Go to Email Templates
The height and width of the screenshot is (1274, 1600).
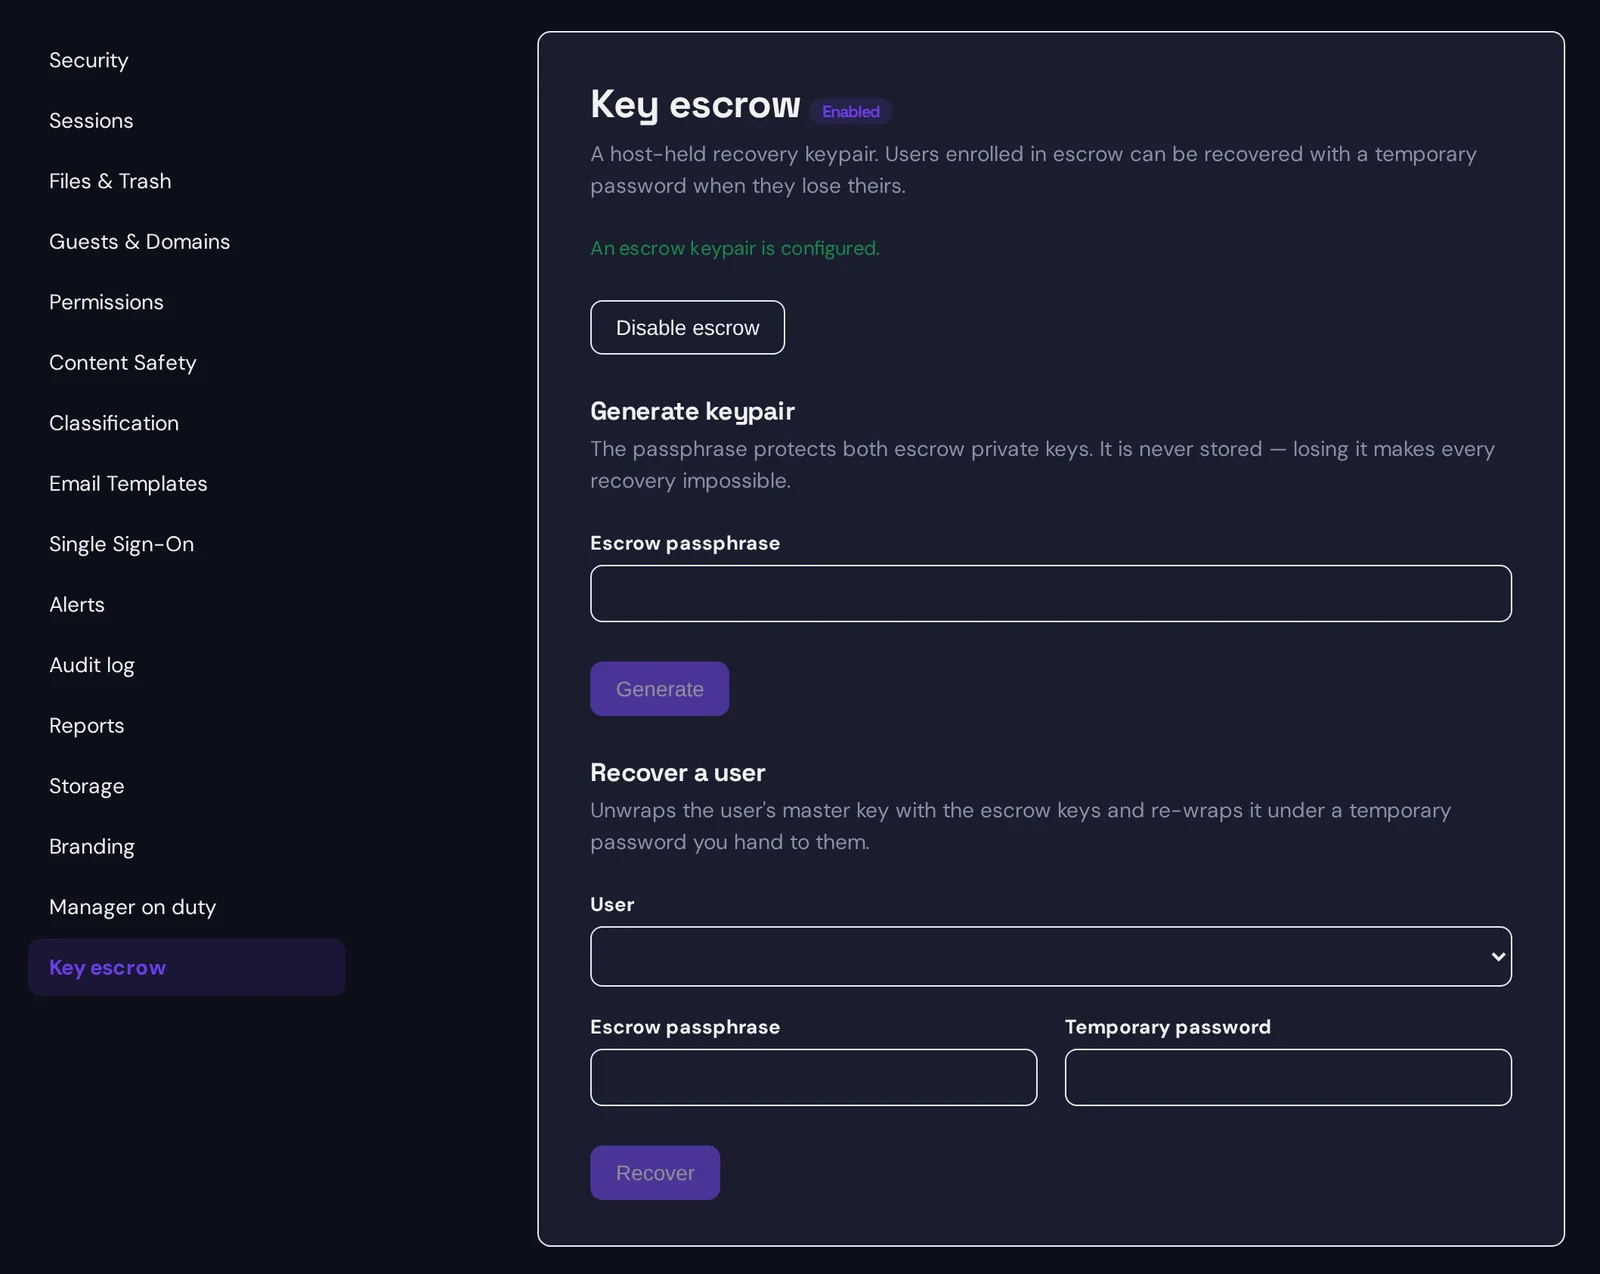pyautogui.click(x=187, y=484)
